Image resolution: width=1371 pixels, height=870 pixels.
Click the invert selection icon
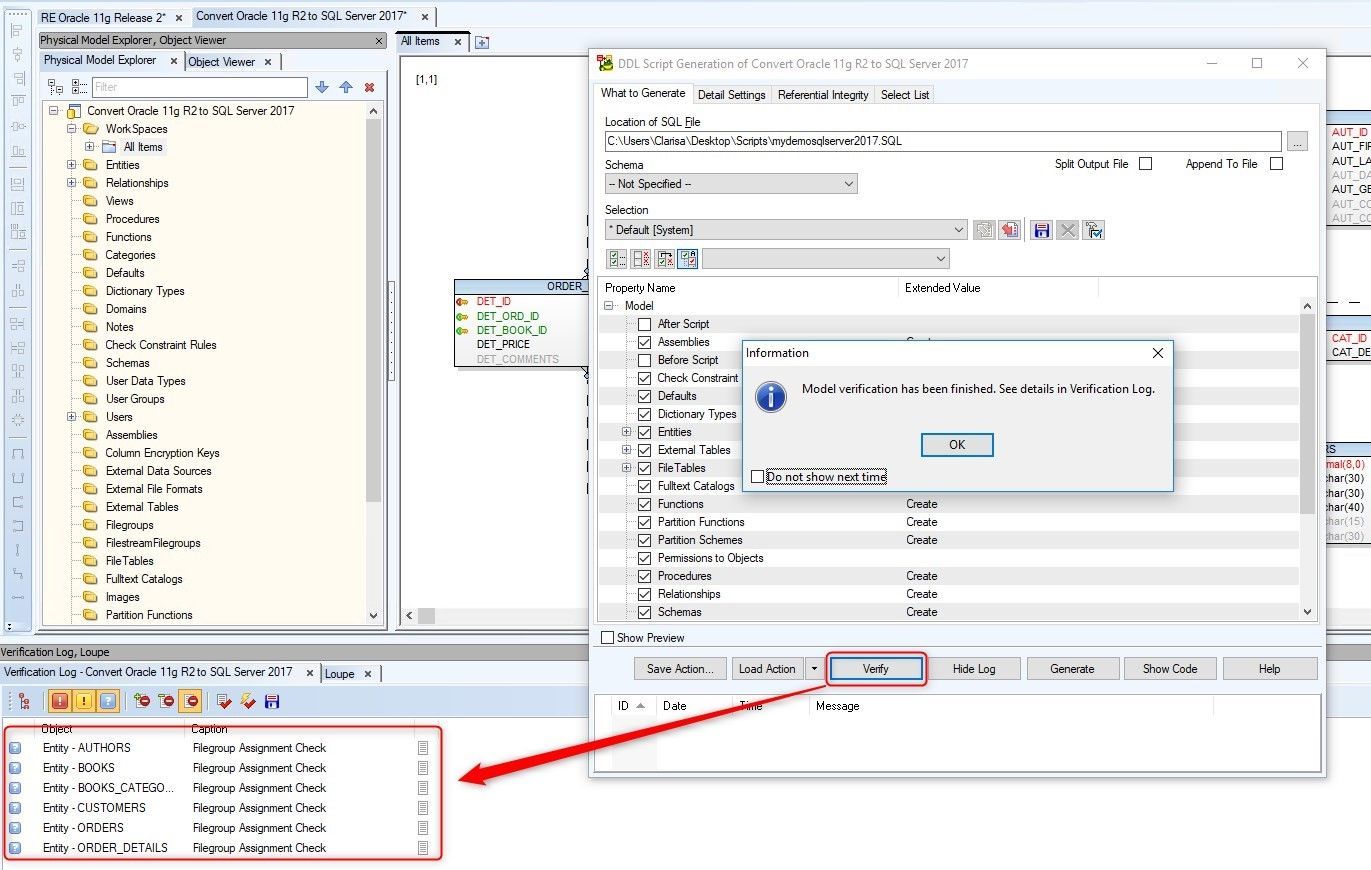pos(664,259)
